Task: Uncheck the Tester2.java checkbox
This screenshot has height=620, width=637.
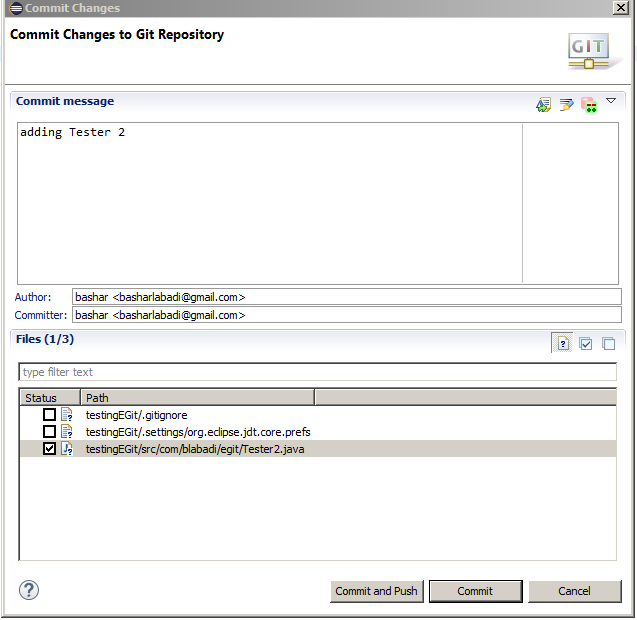Action: point(49,449)
